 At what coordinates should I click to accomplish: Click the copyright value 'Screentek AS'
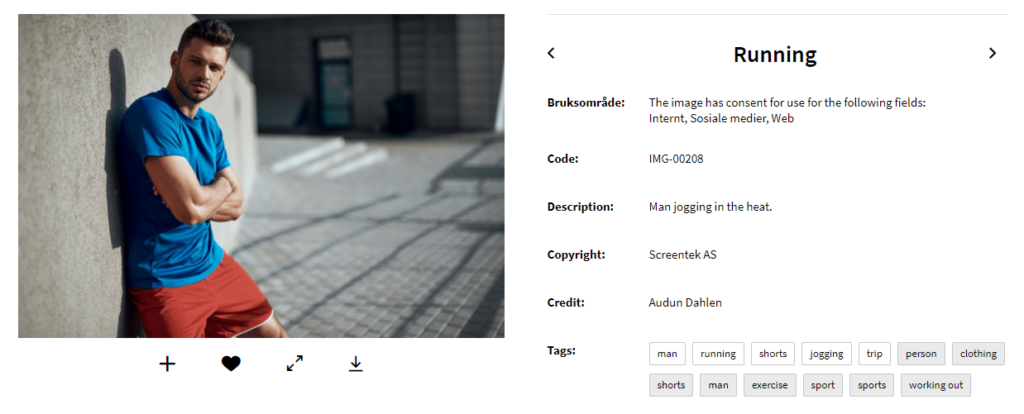(682, 255)
